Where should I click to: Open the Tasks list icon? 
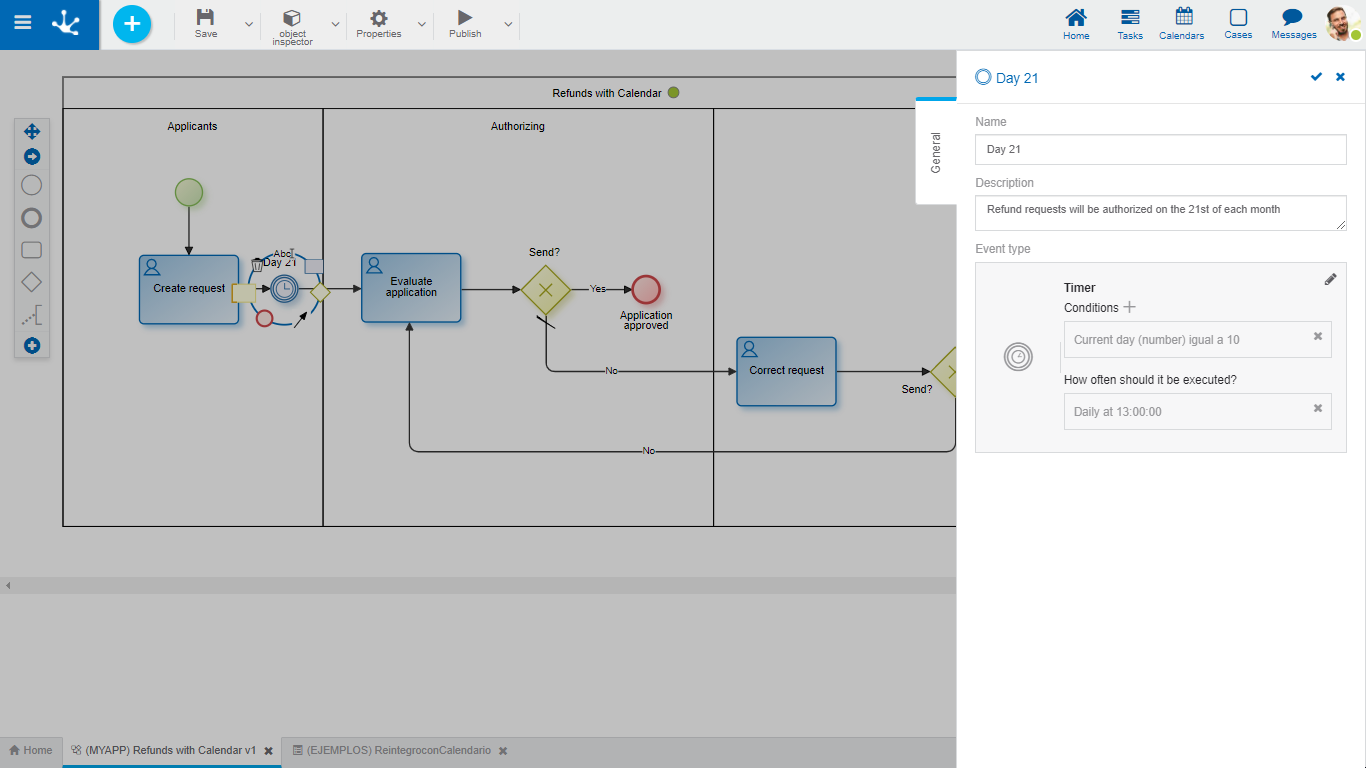(x=1130, y=18)
